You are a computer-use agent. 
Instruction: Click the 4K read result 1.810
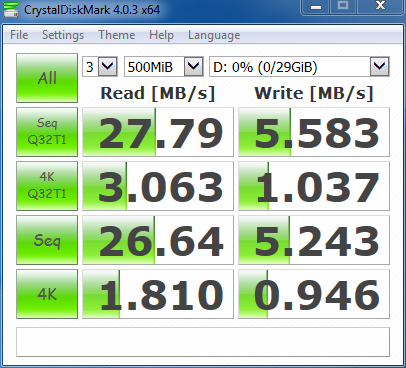[x=158, y=294]
